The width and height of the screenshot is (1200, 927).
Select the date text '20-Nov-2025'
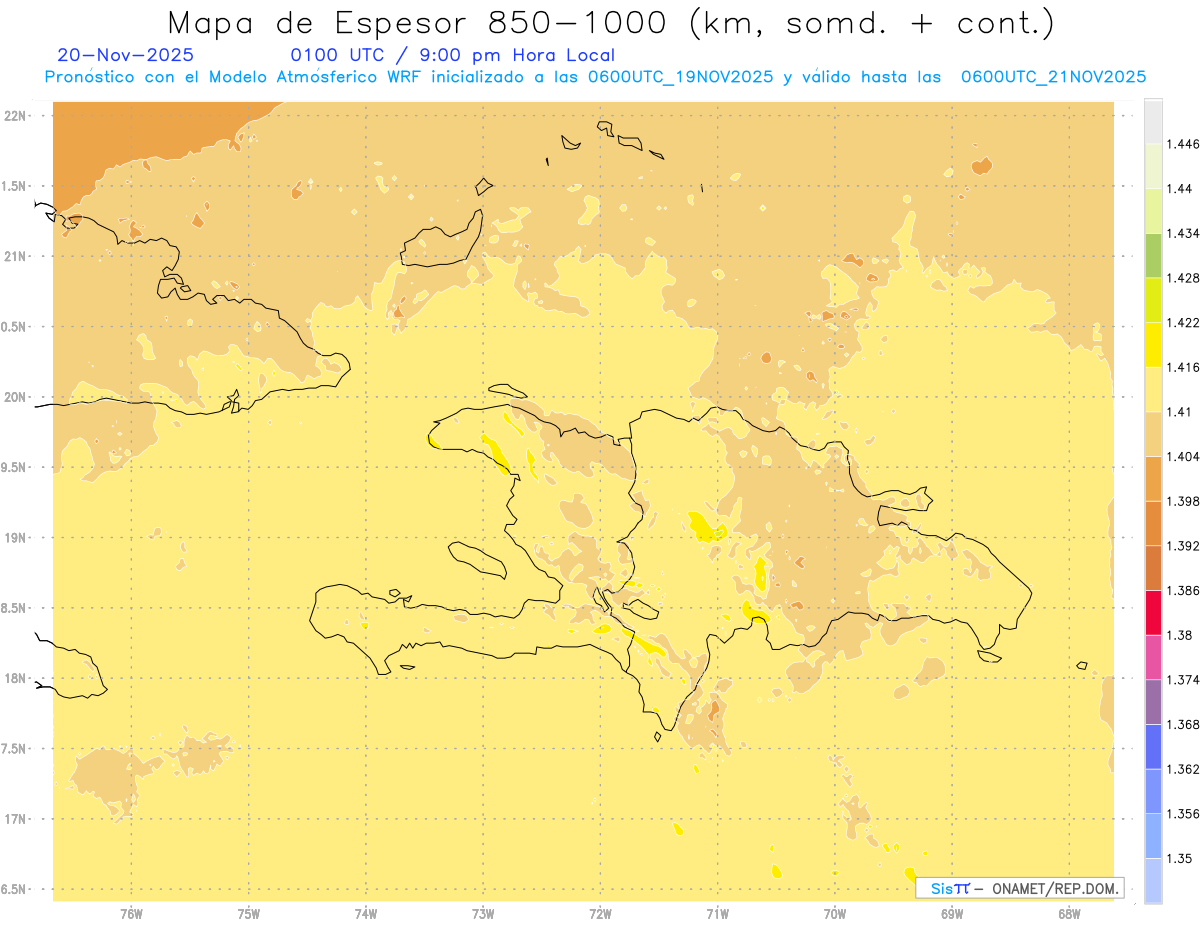[126, 56]
